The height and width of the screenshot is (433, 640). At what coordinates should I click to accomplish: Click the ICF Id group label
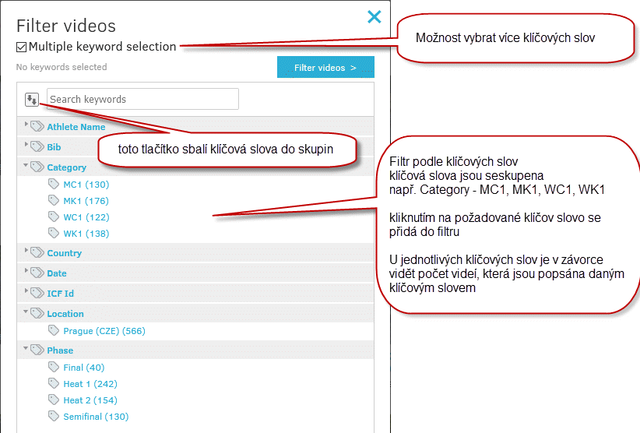click(60, 293)
